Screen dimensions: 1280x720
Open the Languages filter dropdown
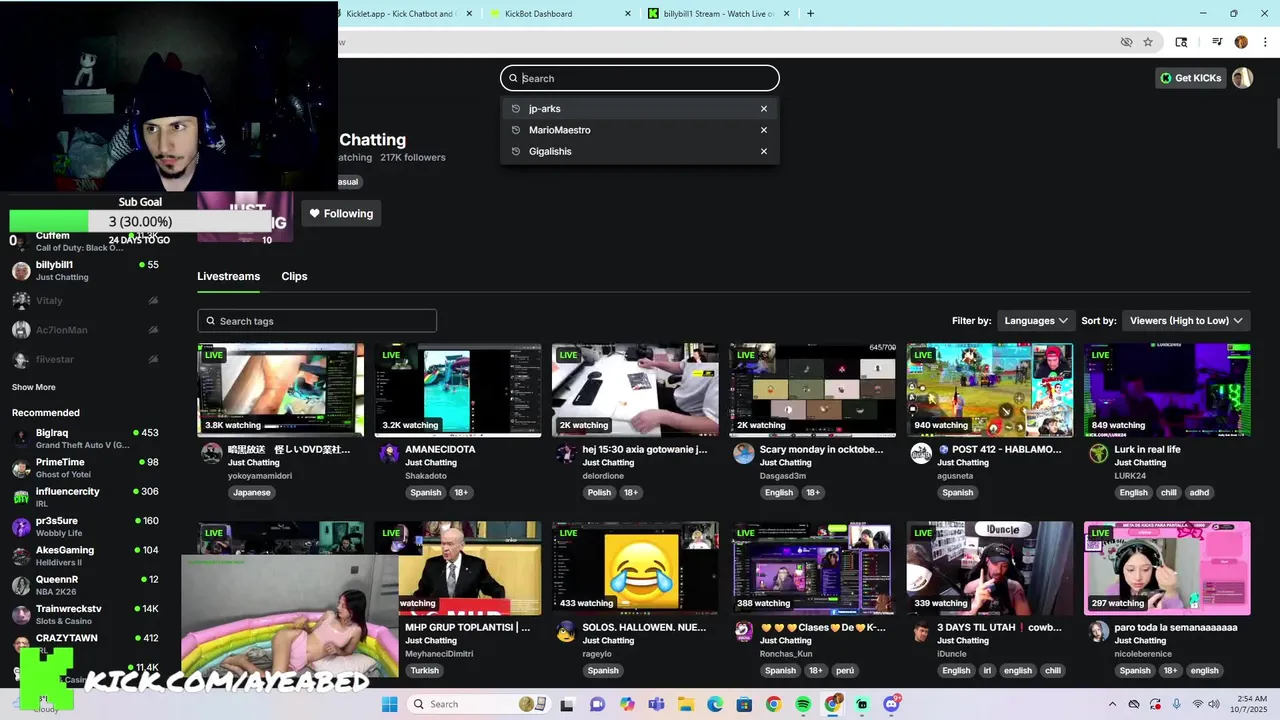point(1036,321)
